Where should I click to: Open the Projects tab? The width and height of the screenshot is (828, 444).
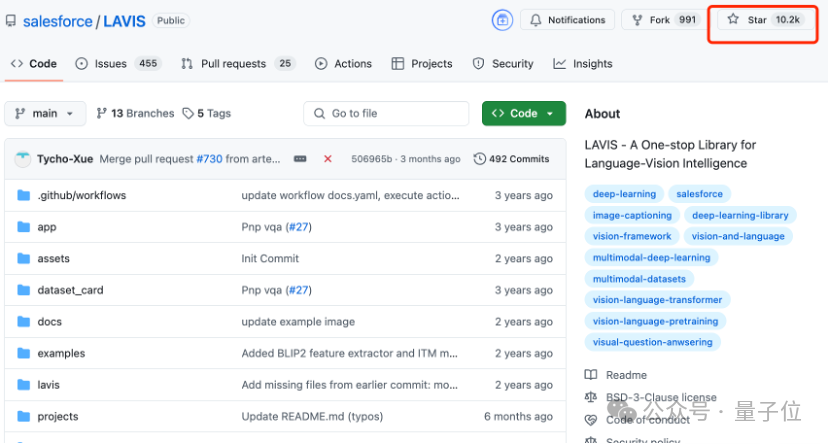[x=422, y=64]
